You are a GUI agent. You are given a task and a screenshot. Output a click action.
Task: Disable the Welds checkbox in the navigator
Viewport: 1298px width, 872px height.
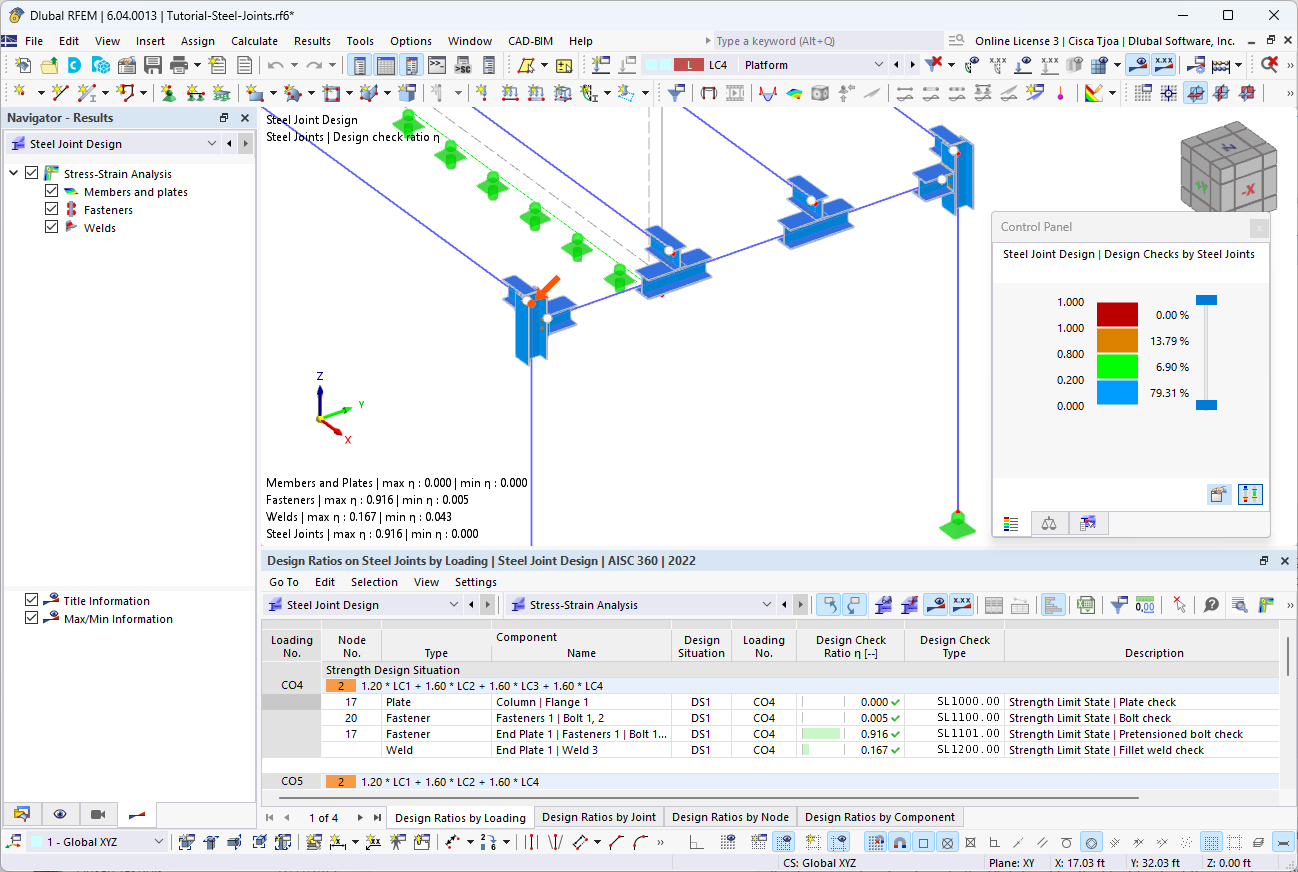(x=51, y=227)
